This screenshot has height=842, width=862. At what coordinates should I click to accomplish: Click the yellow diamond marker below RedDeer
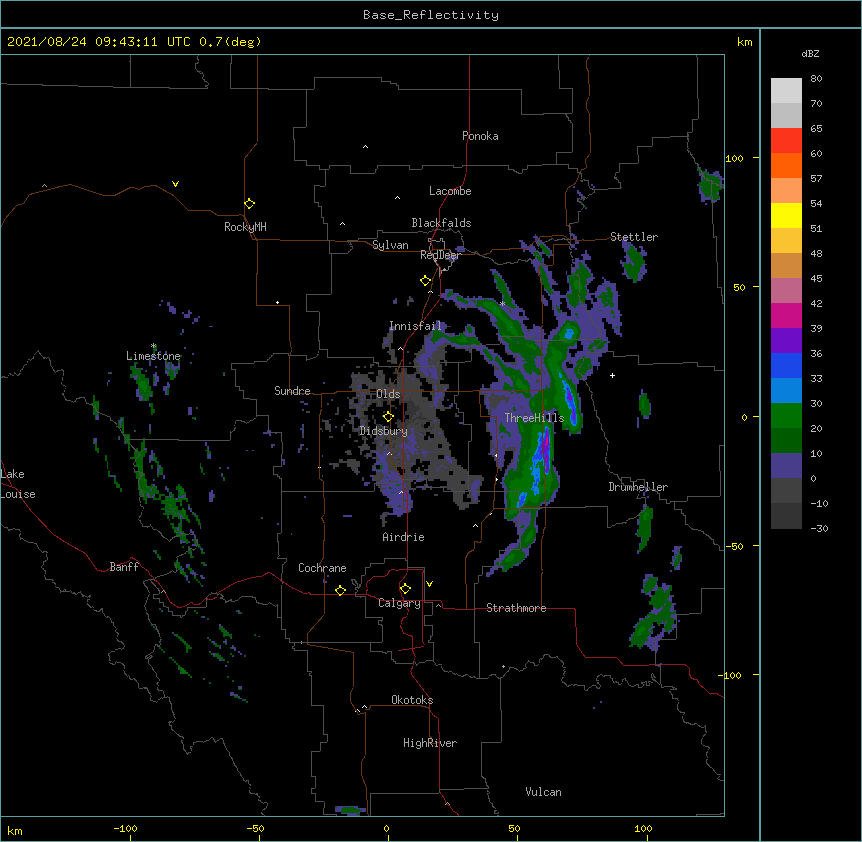[426, 281]
